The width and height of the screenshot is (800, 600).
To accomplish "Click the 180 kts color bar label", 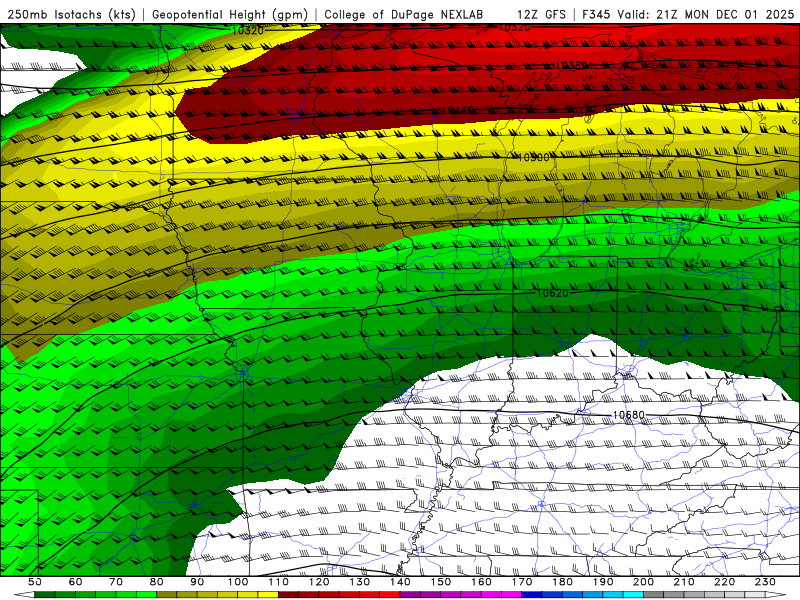I will pyautogui.click(x=562, y=582).
